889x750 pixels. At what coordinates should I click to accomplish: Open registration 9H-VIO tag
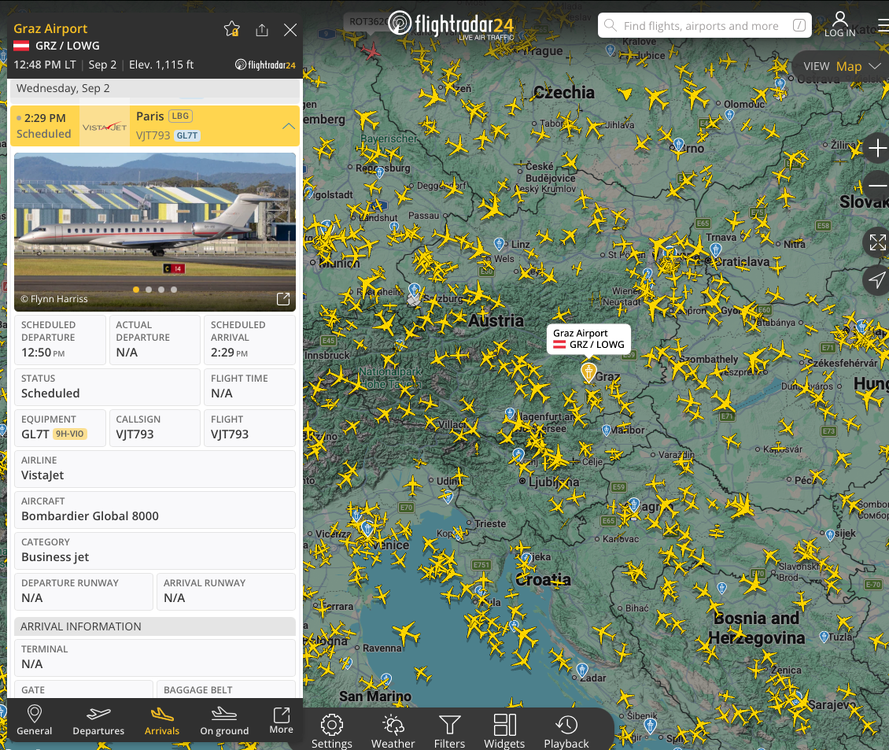tap(70, 434)
